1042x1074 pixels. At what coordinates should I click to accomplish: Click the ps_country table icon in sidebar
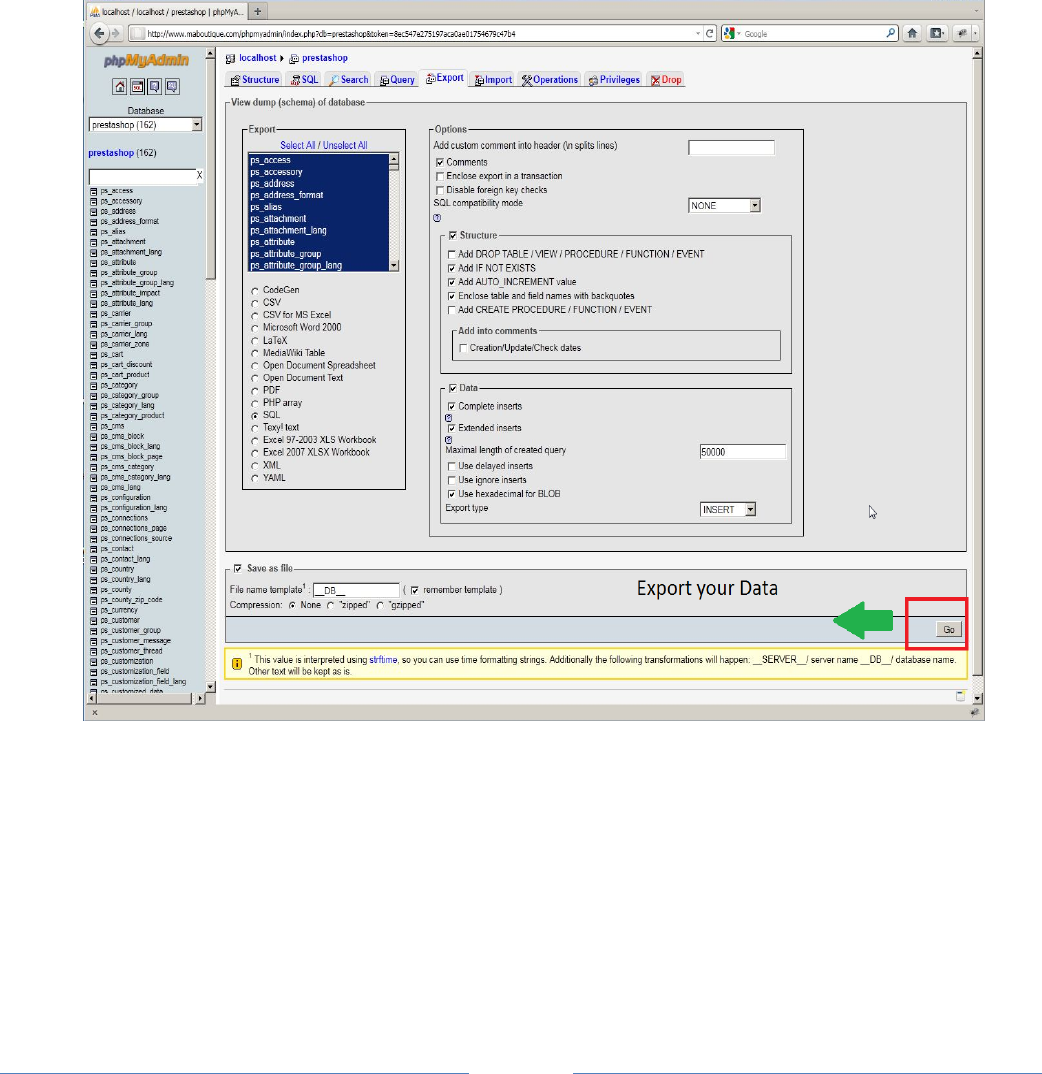click(x=94, y=569)
